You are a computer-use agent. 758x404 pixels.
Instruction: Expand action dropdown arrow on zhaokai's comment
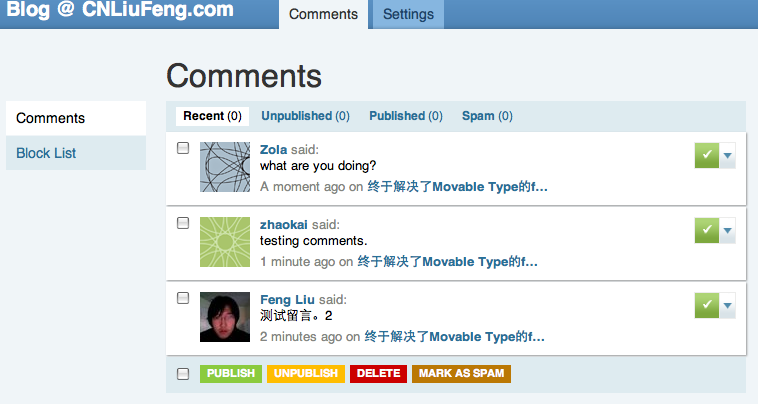[728, 230]
